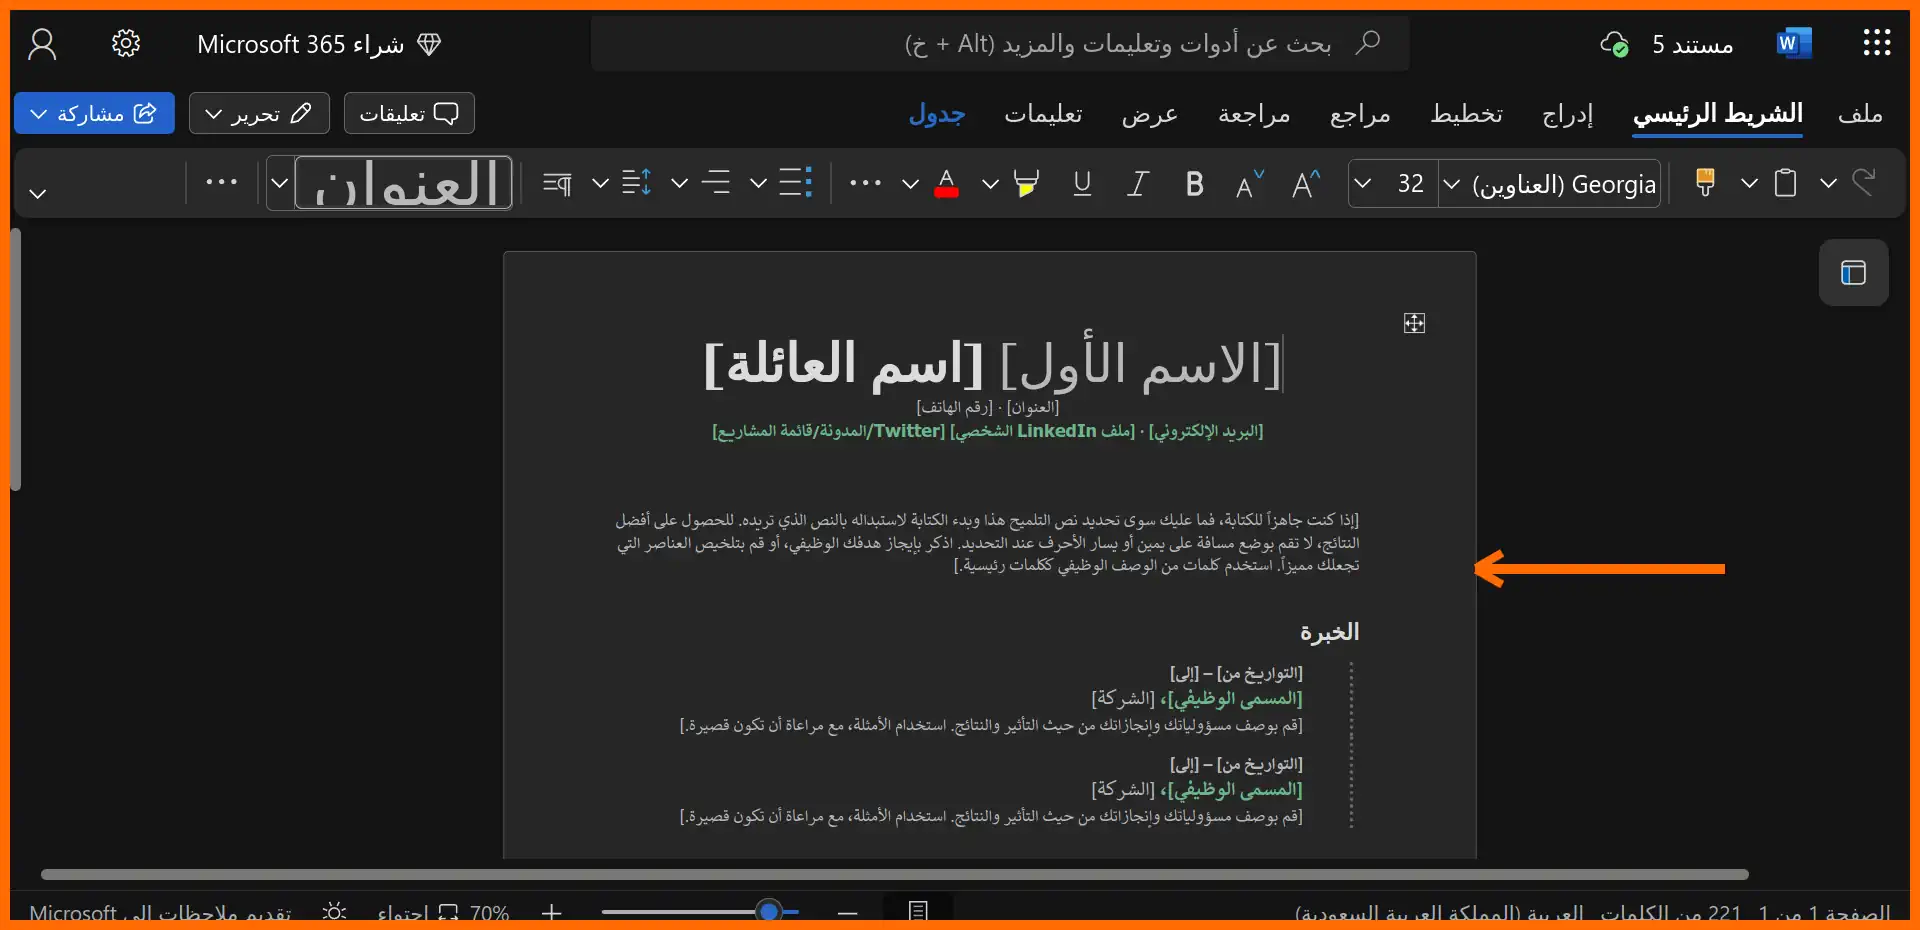
Task: Click the Microsoft 365 purchase diamond link
Action: [x=319, y=44]
